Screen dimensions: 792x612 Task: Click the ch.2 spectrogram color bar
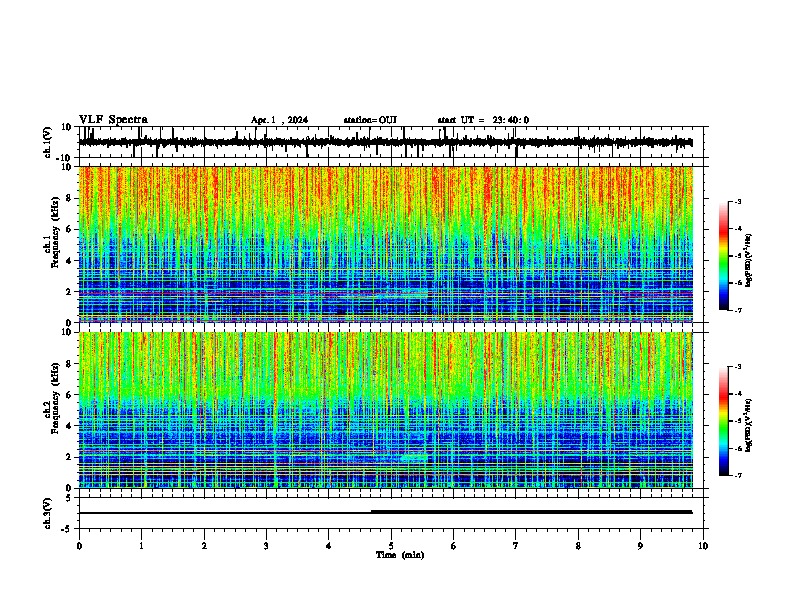click(x=723, y=421)
